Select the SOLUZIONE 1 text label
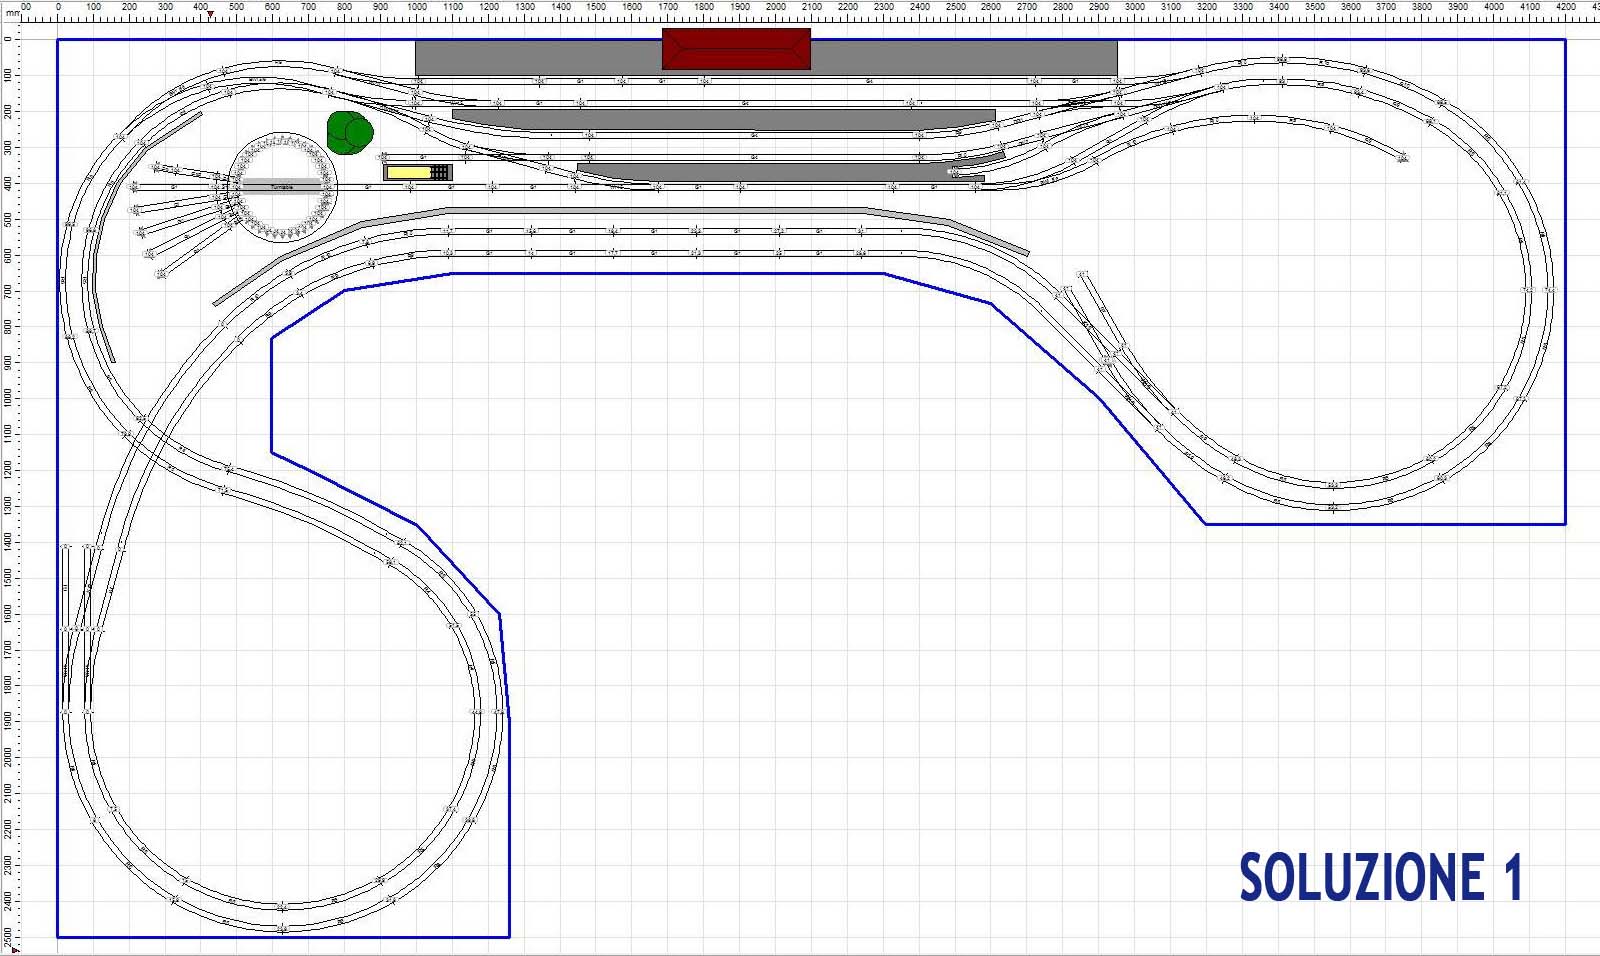This screenshot has height=956, width=1600. (1380, 878)
